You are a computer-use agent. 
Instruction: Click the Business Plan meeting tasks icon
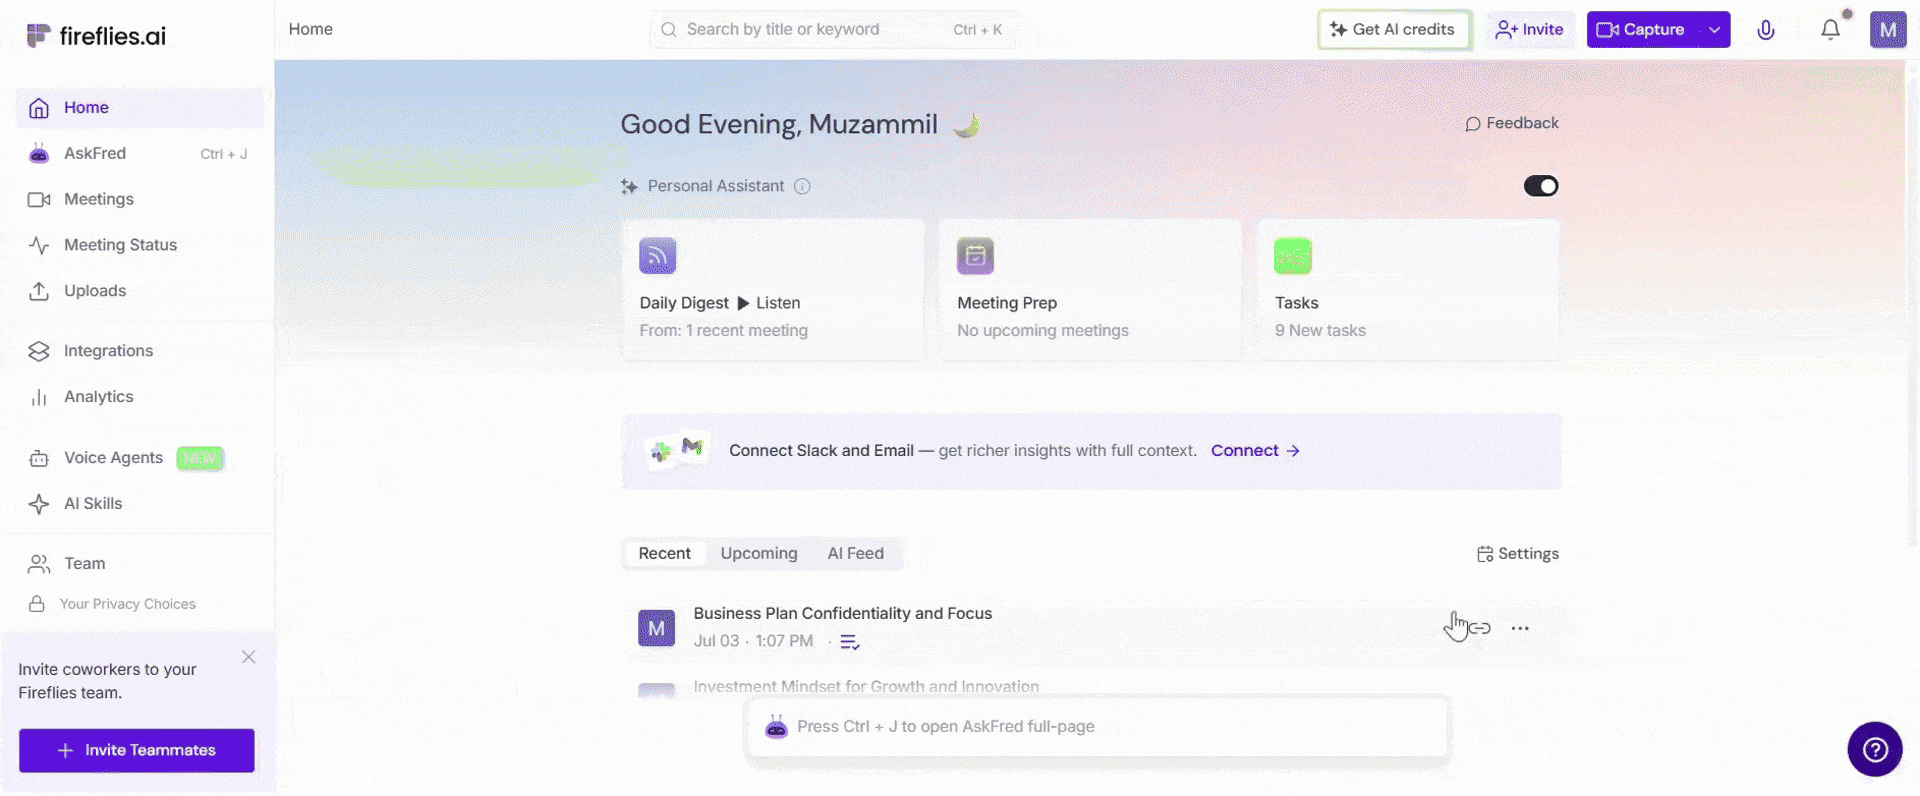pyautogui.click(x=850, y=642)
